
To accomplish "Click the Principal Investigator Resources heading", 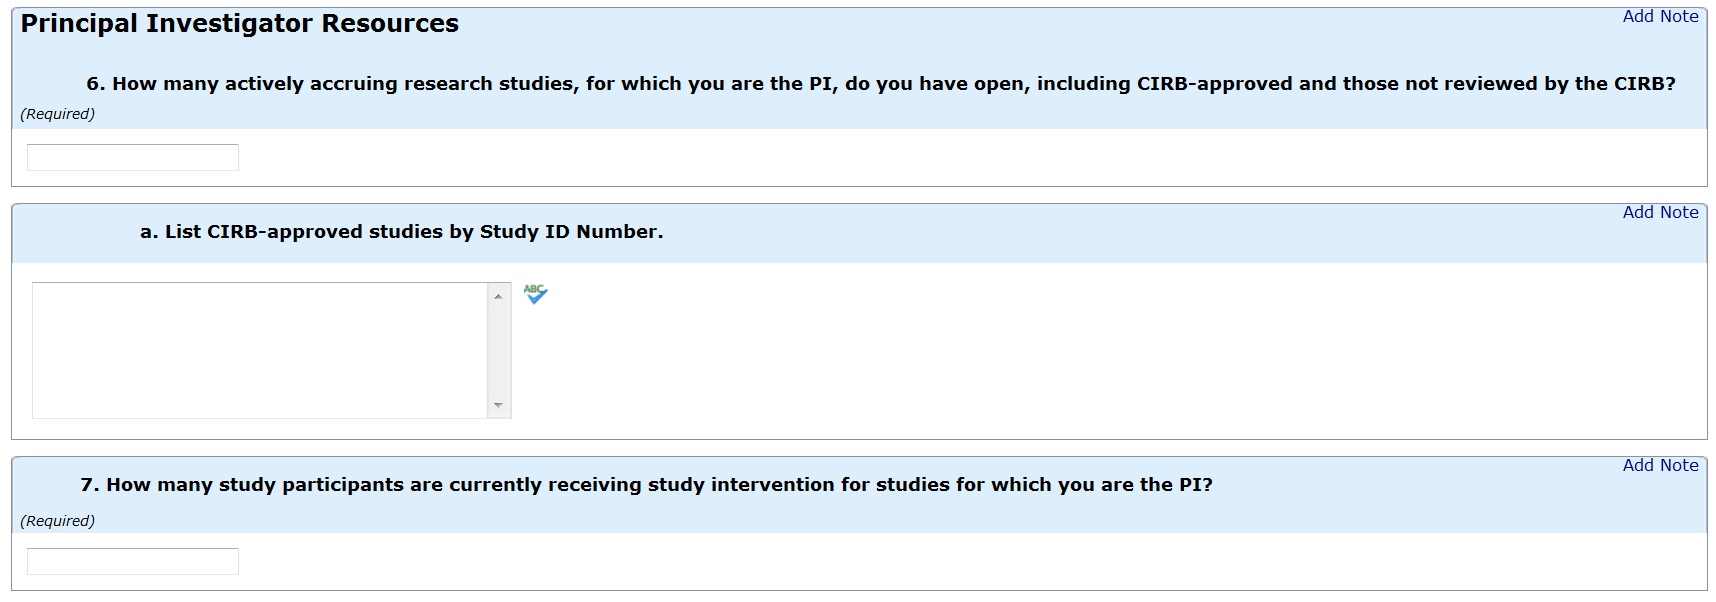I will pos(240,24).
